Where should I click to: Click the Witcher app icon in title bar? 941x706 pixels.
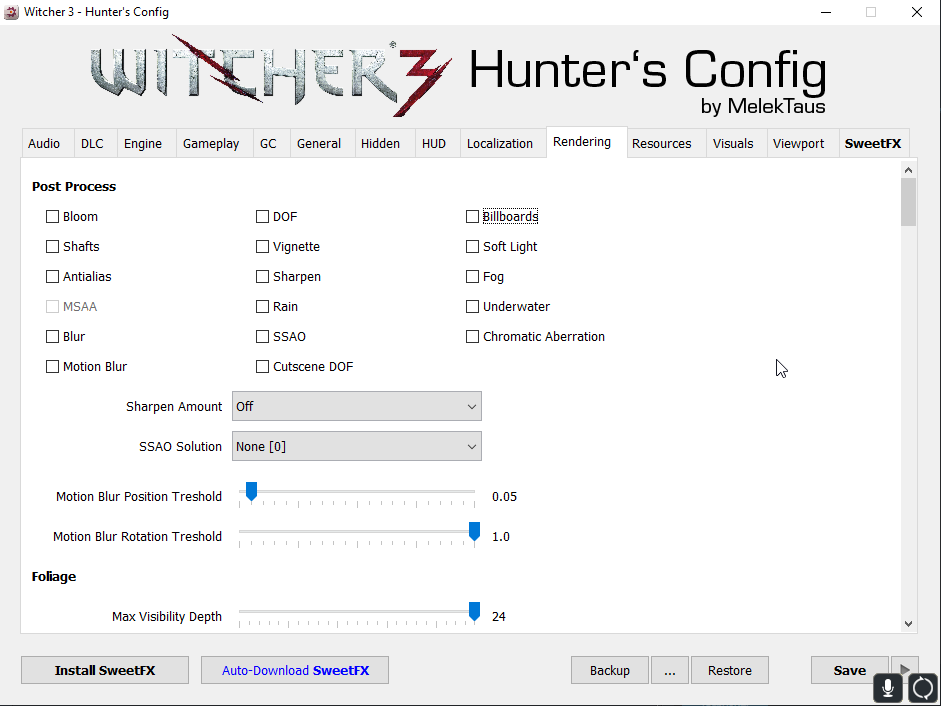pyautogui.click(x=11, y=12)
